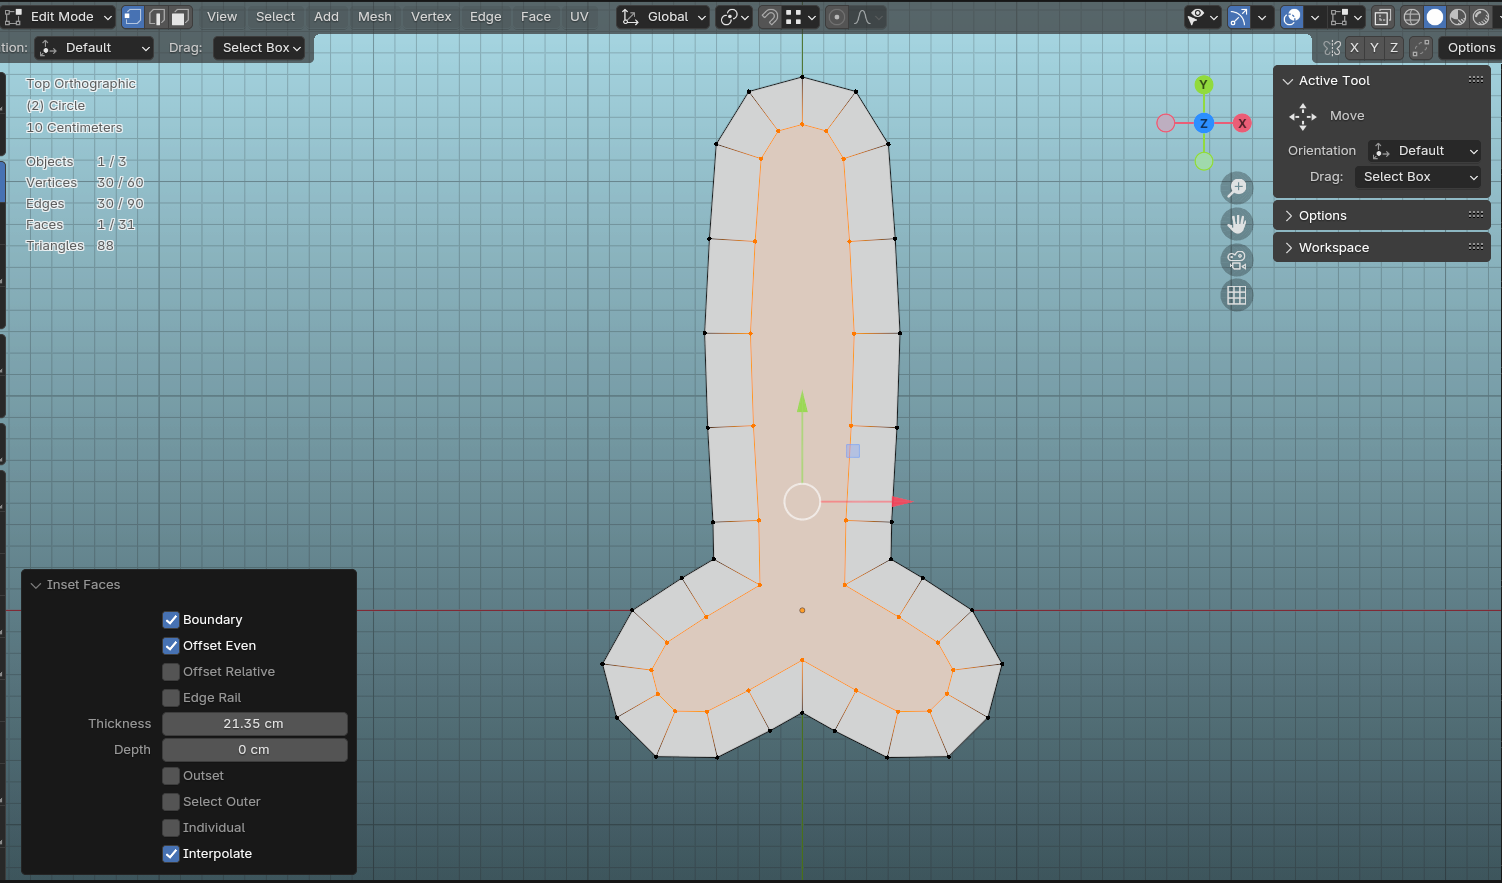This screenshot has height=883, width=1502.
Task: Enable wireframe viewport shading
Action: point(1411,17)
